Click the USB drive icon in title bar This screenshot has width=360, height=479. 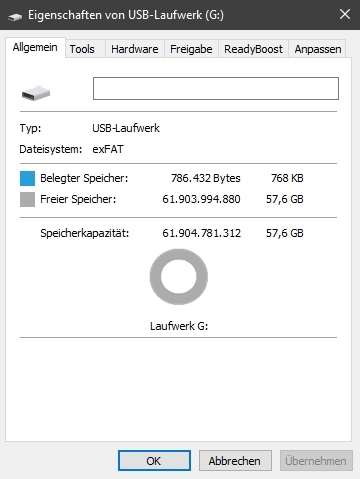(15, 16)
